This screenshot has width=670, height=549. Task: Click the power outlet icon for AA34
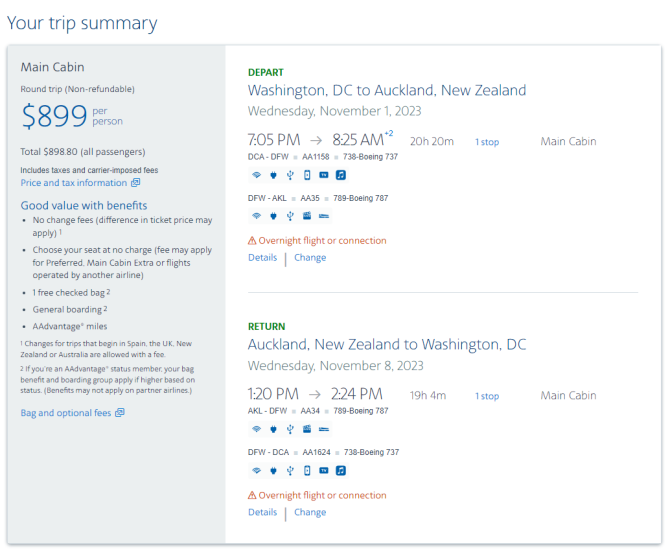pyautogui.click(x=273, y=429)
